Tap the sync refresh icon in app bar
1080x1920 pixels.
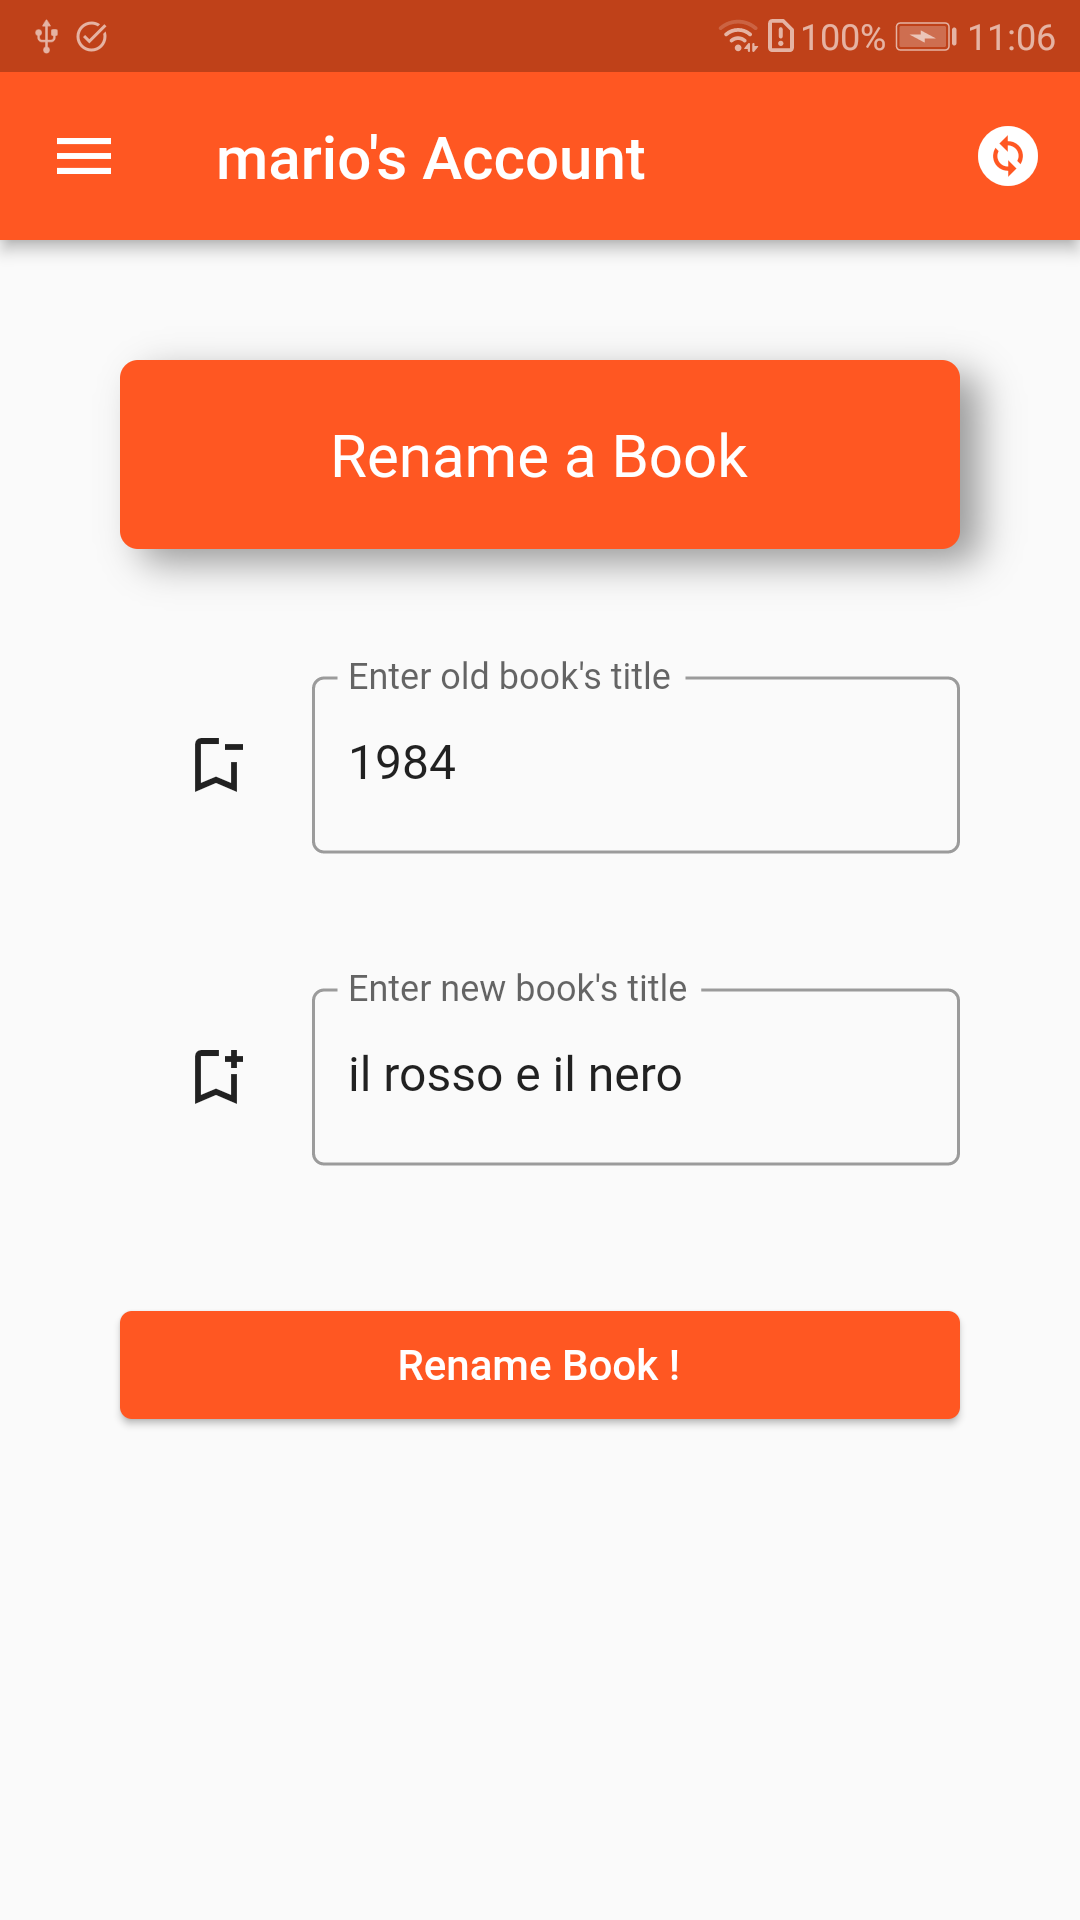point(1009,155)
